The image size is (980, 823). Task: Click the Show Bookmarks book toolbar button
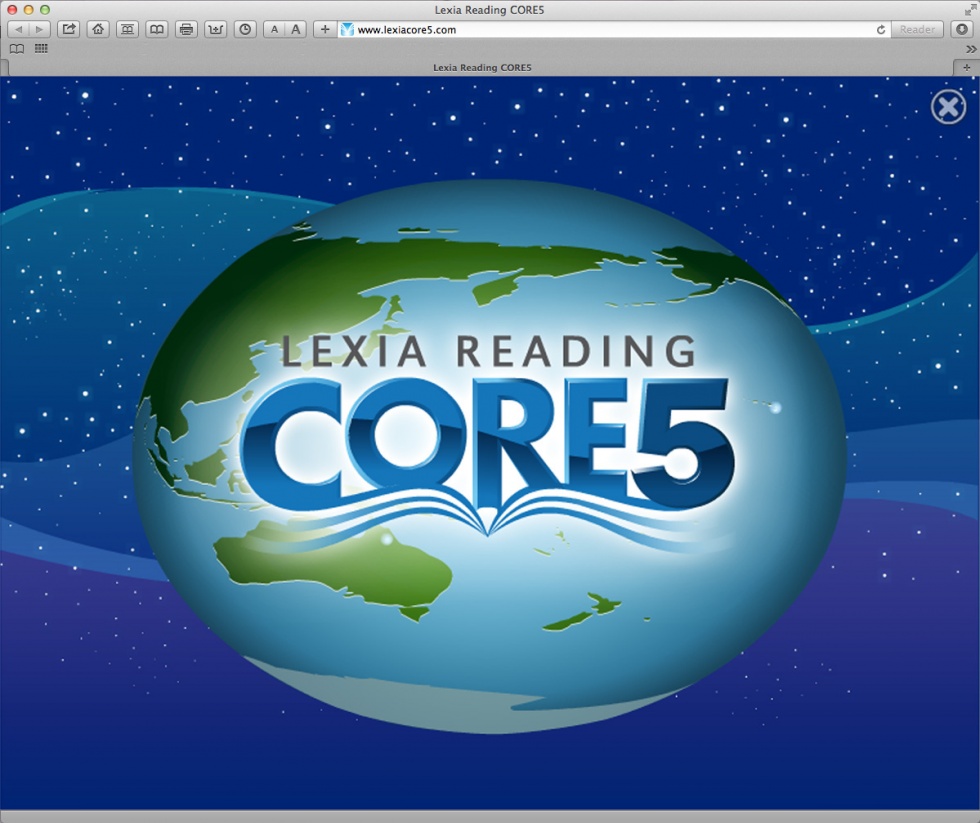(x=156, y=29)
